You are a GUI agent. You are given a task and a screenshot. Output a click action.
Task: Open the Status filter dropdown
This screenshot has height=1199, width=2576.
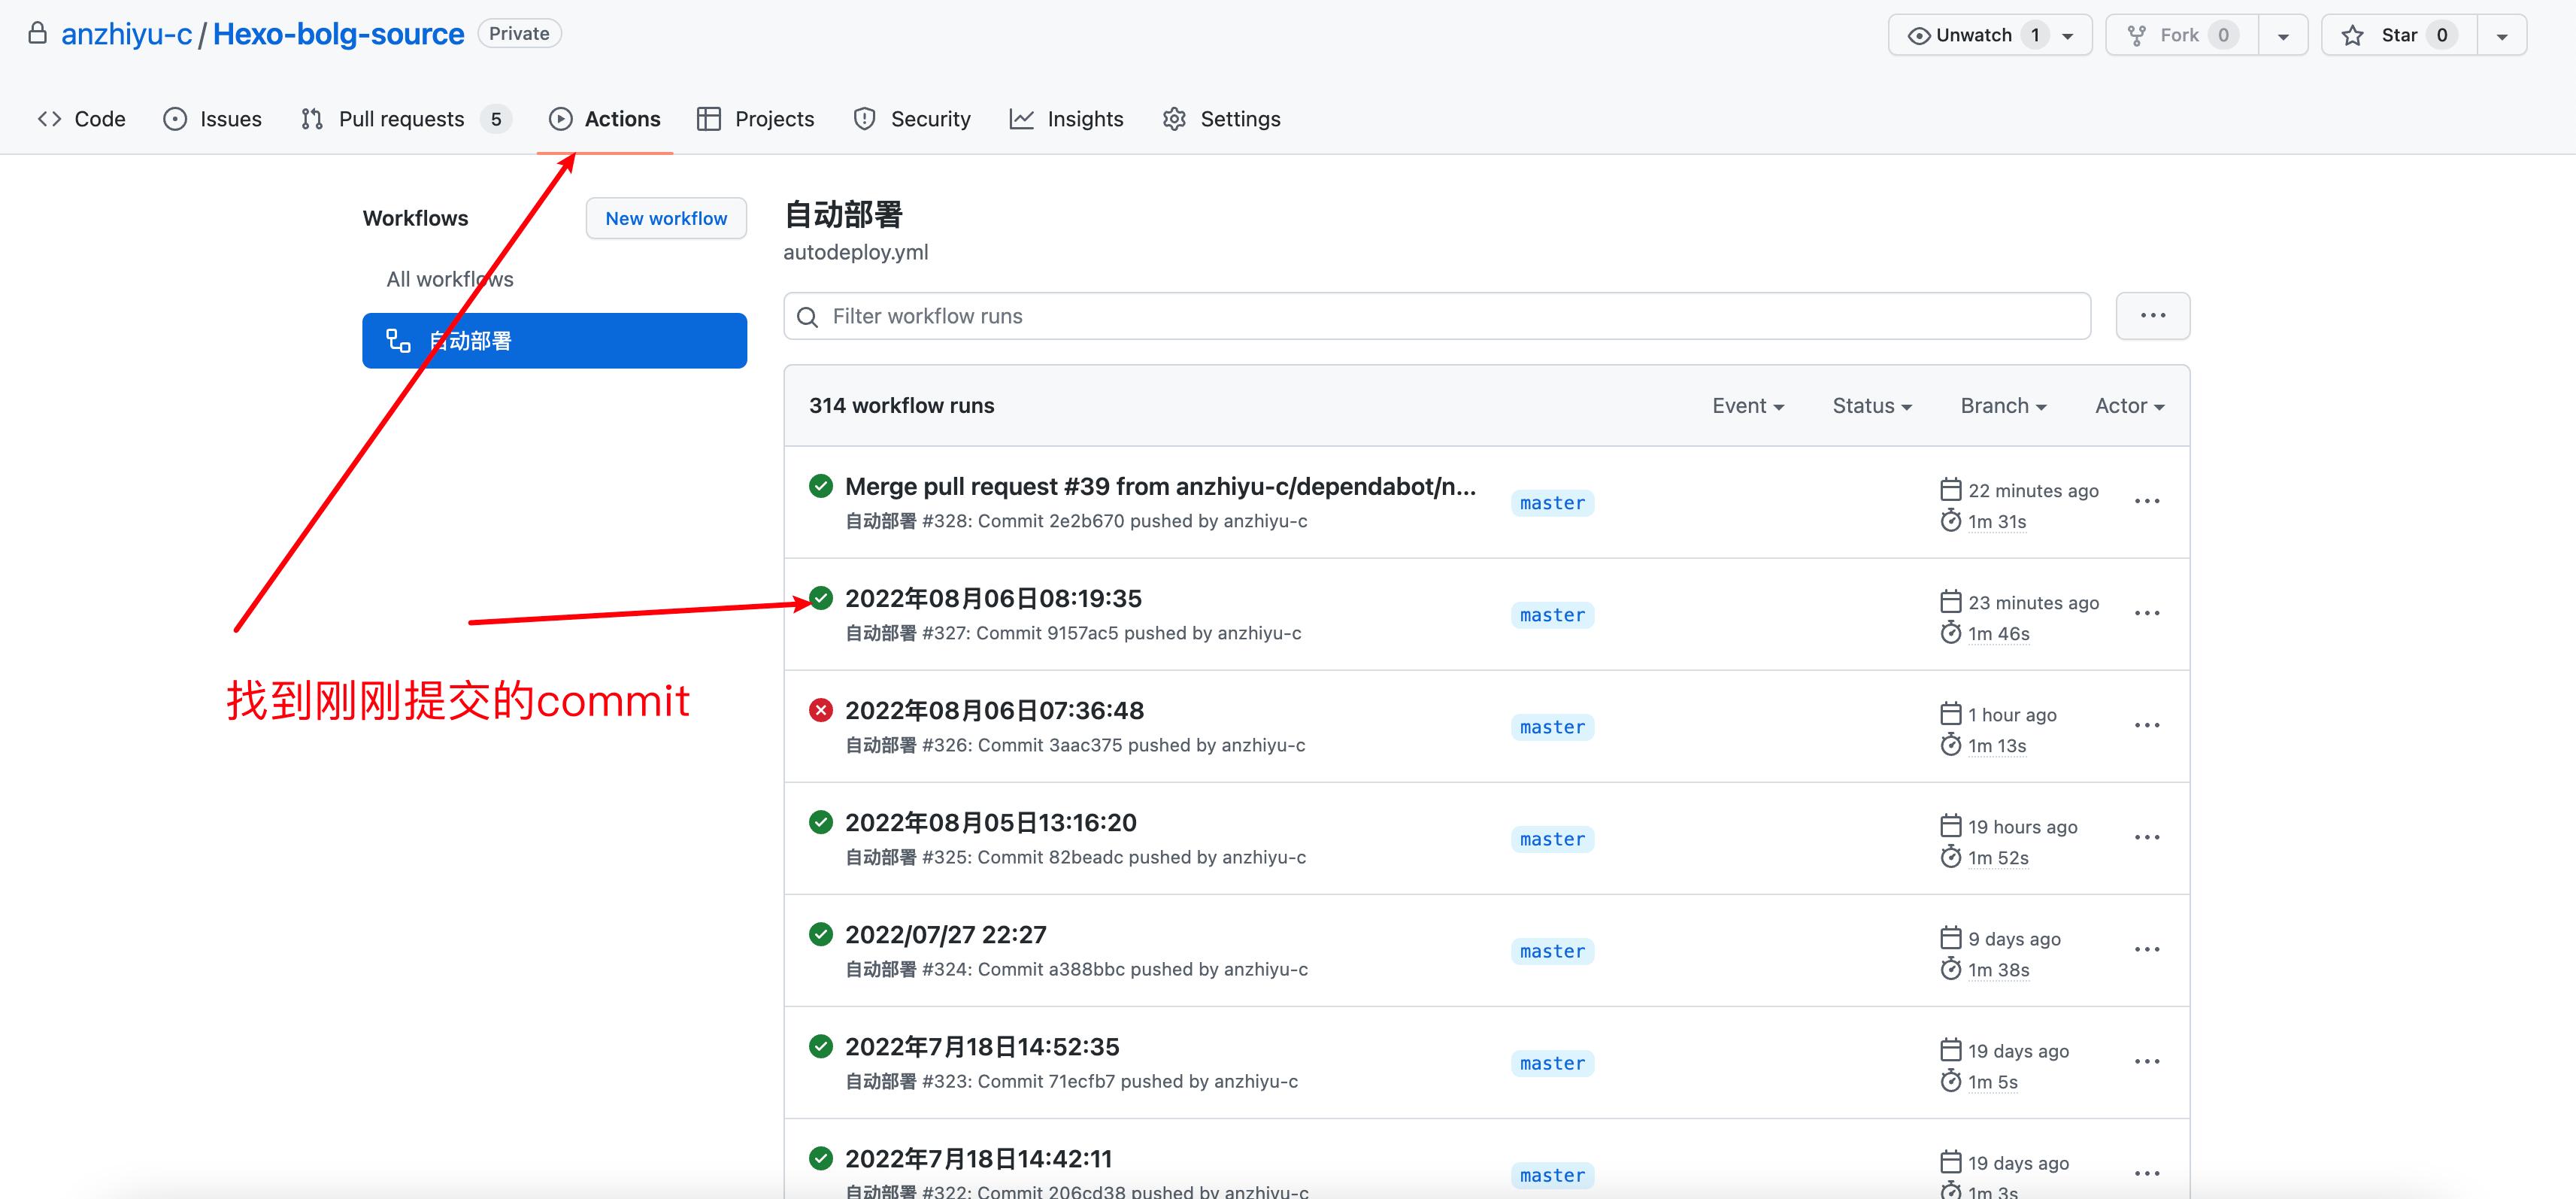(x=1871, y=406)
